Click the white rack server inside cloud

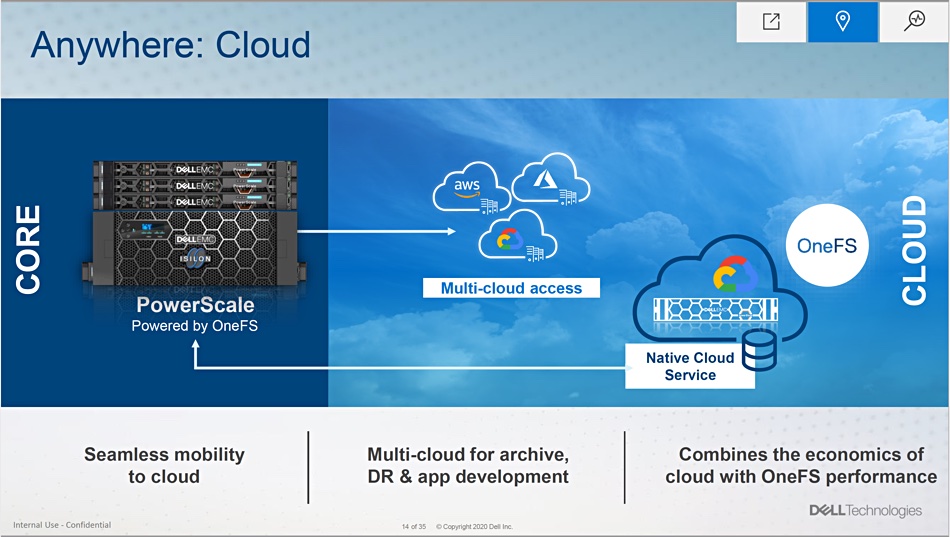point(715,310)
